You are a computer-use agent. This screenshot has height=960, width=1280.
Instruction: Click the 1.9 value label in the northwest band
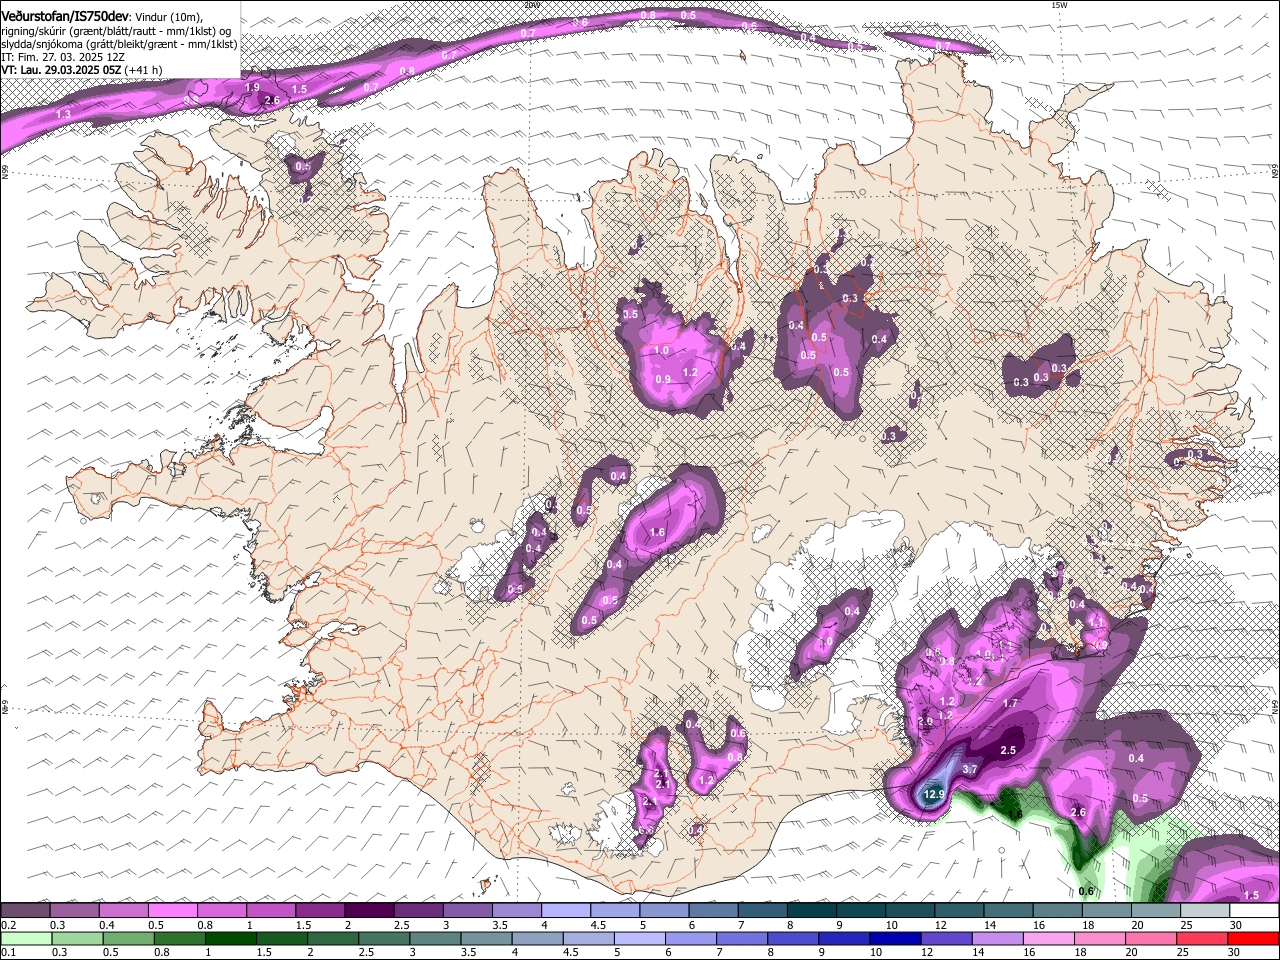tap(253, 88)
